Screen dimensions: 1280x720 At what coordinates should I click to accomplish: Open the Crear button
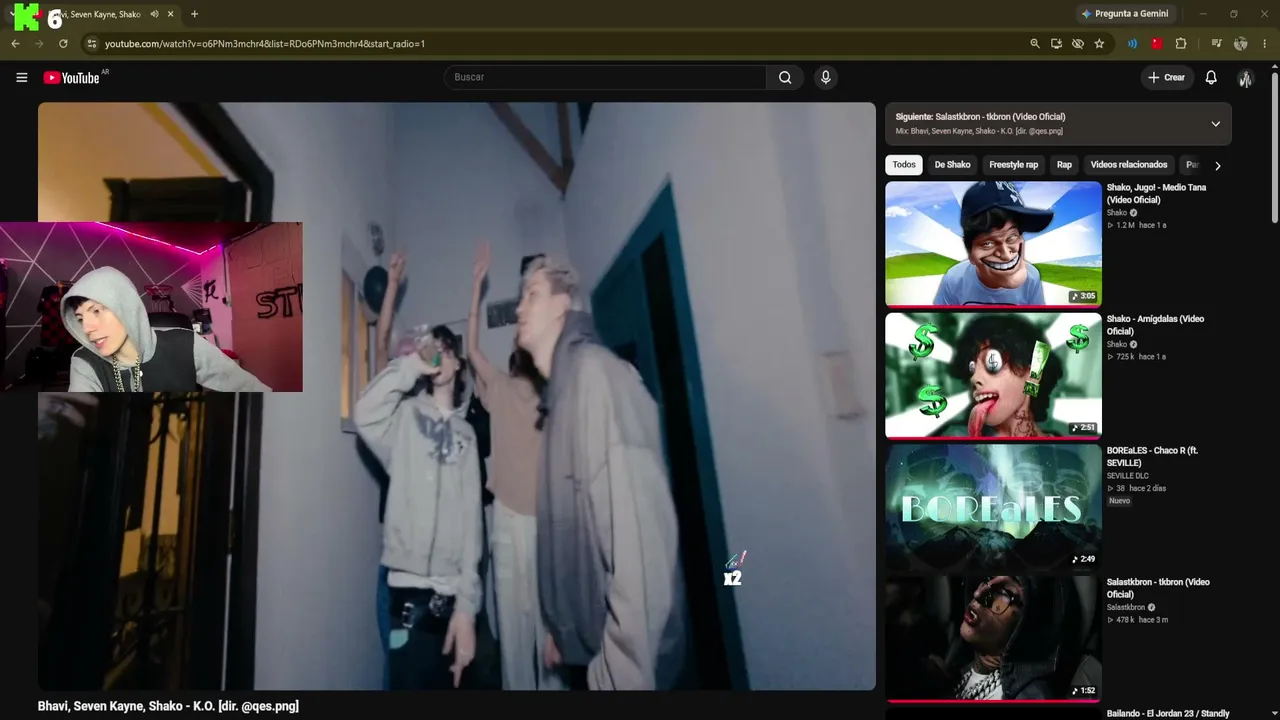(1167, 77)
